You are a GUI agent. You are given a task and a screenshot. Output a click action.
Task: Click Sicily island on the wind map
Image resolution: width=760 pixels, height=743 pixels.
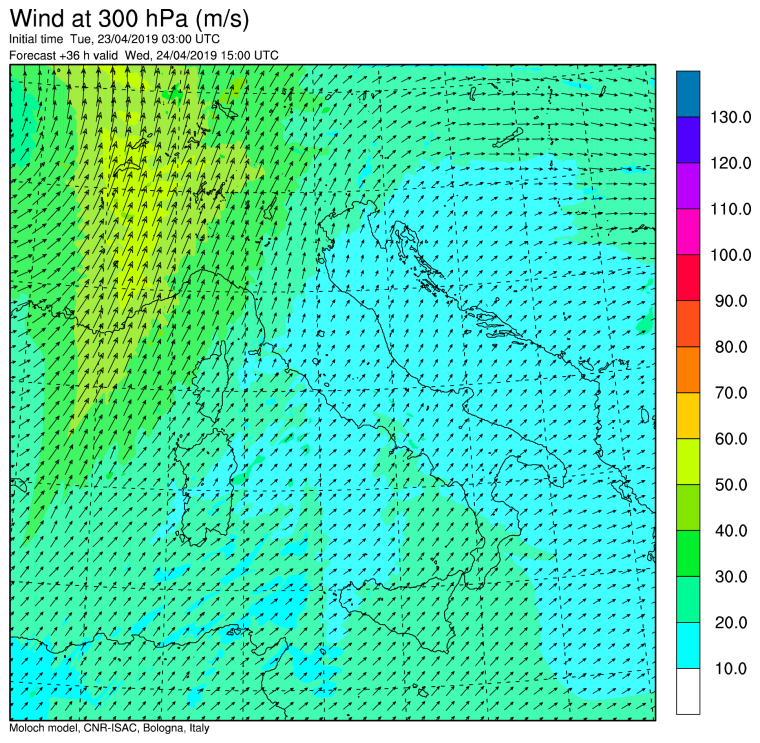[402, 613]
